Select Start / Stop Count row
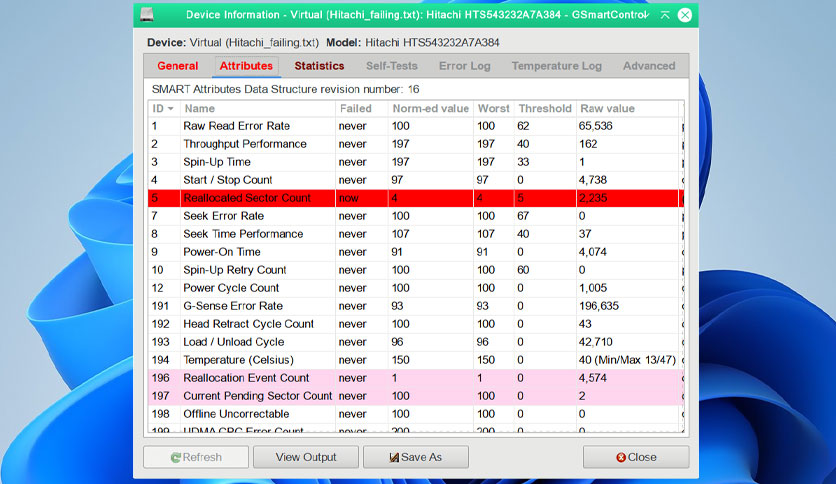 (416, 180)
